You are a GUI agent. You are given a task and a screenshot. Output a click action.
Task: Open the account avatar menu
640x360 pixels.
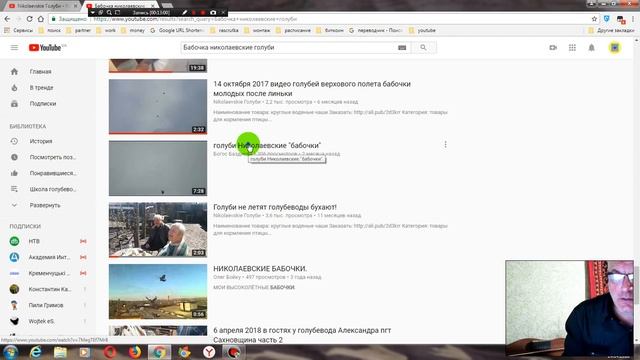coord(615,48)
